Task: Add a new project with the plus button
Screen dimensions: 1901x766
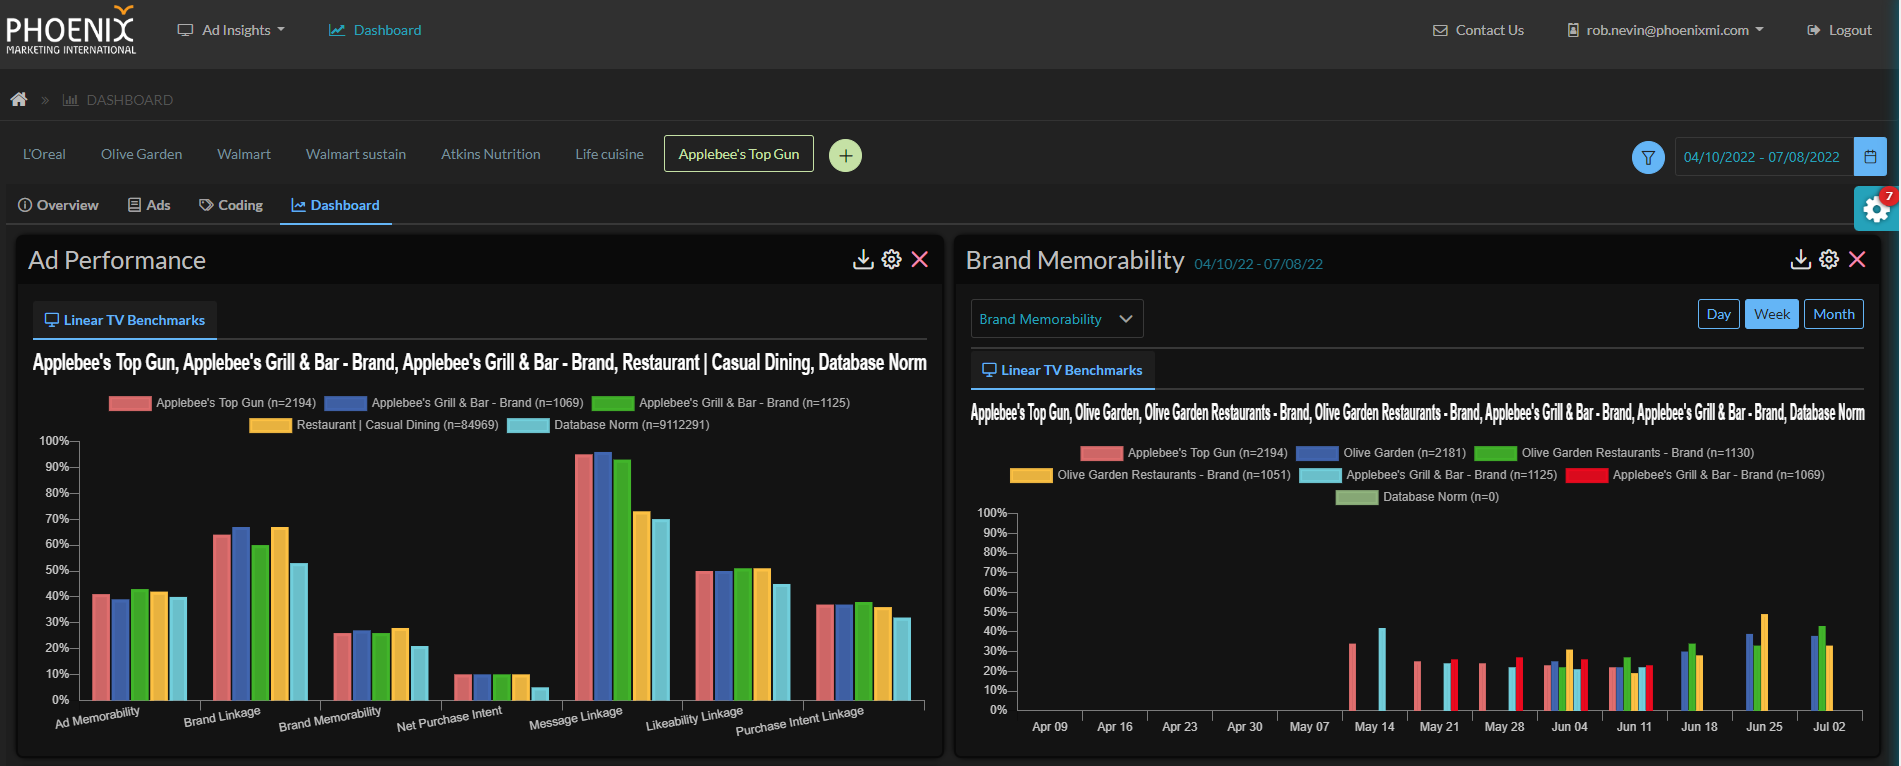Action: click(x=845, y=155)
